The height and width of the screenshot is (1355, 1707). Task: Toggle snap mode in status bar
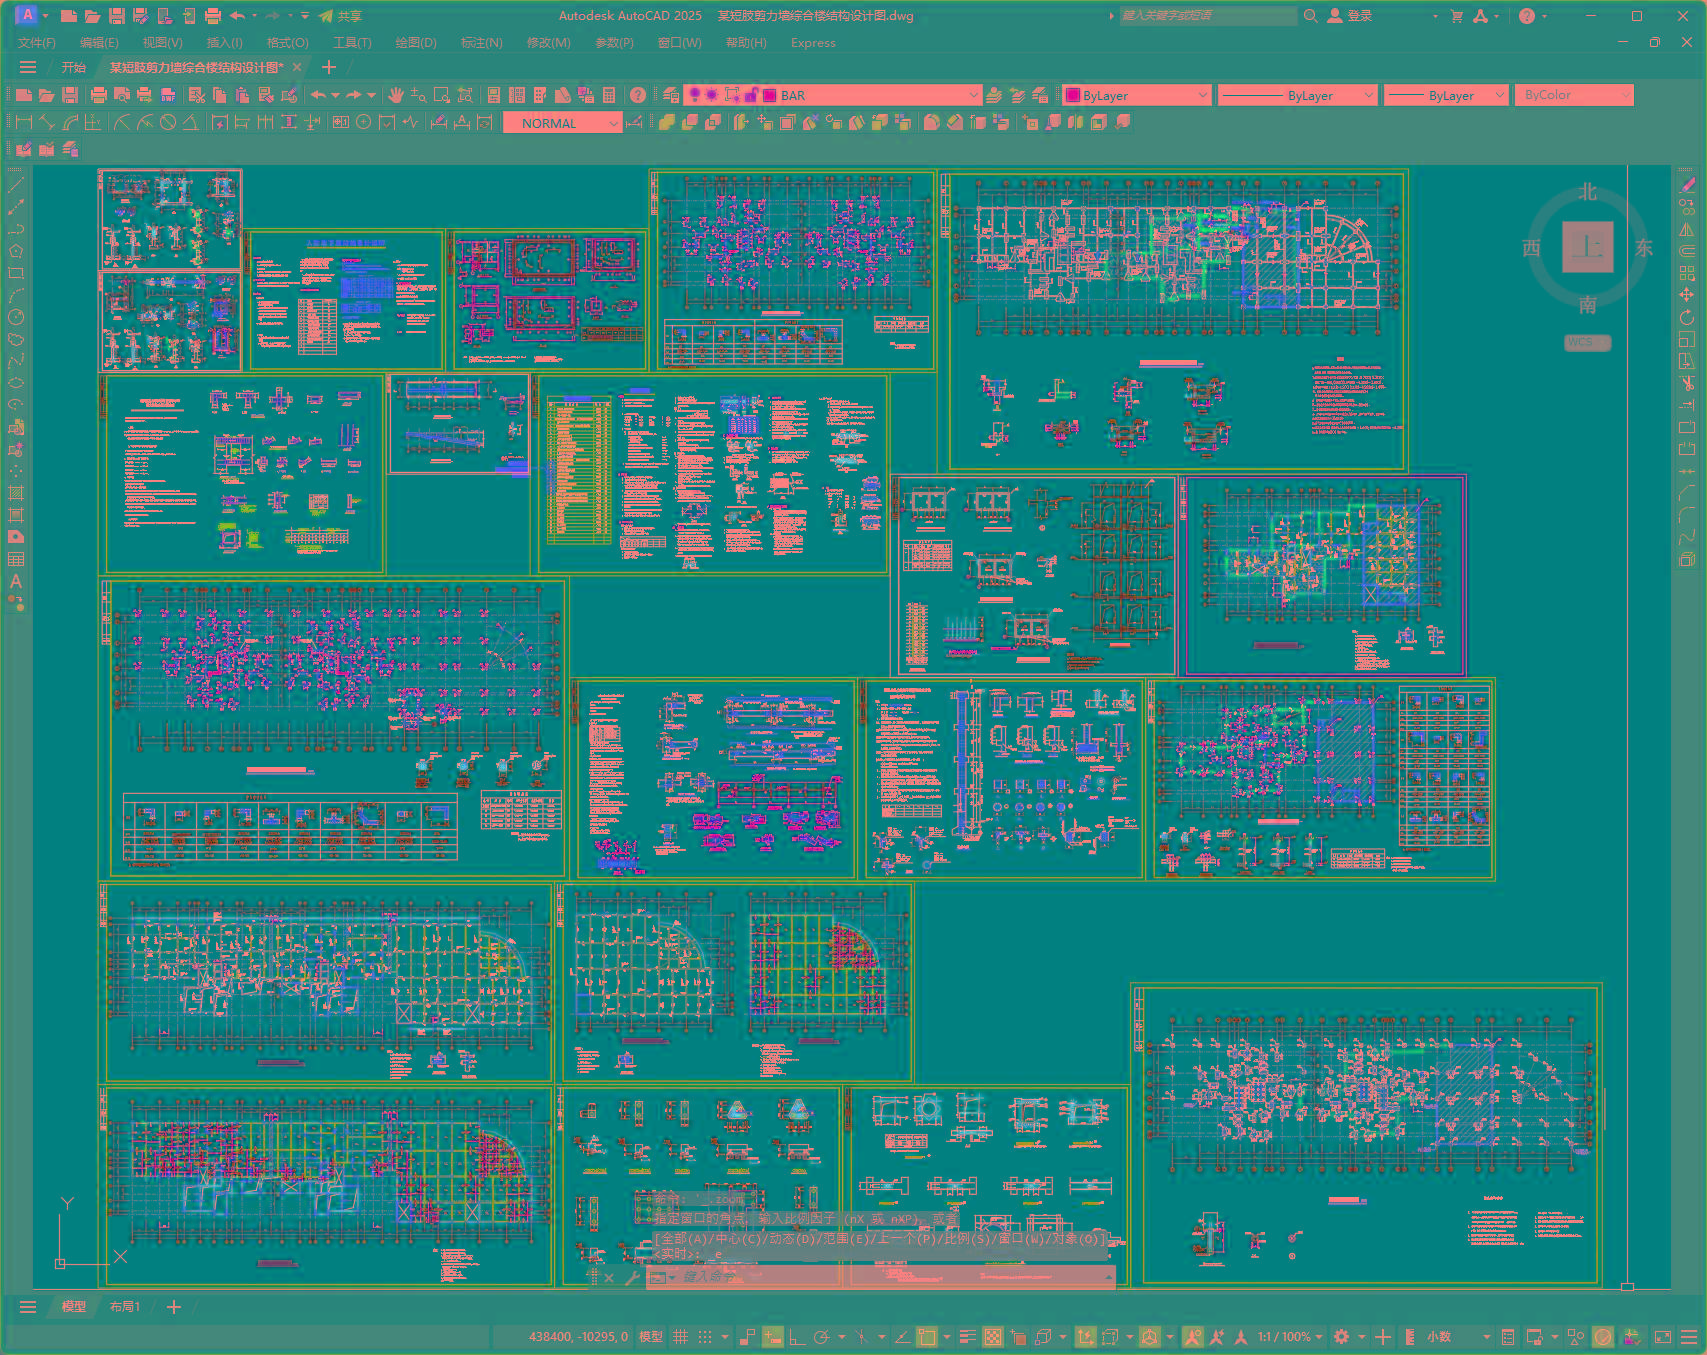pyautogui.click(x=705, y=1337)
